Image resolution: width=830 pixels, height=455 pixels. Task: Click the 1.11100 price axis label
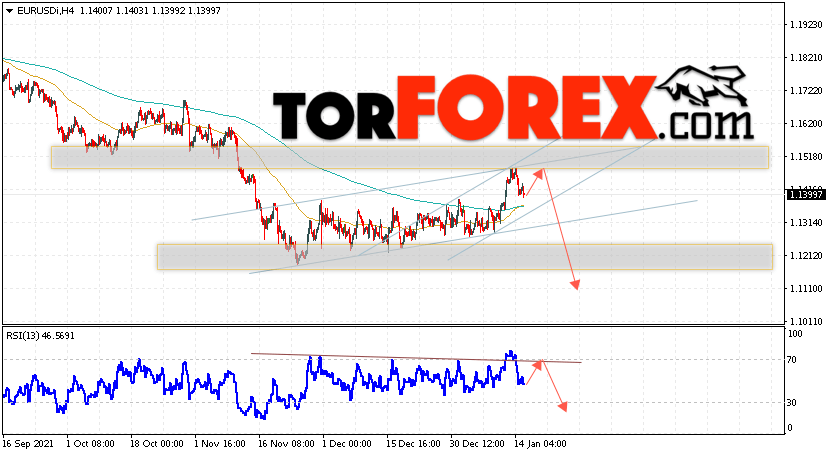[x=806, y=288]
